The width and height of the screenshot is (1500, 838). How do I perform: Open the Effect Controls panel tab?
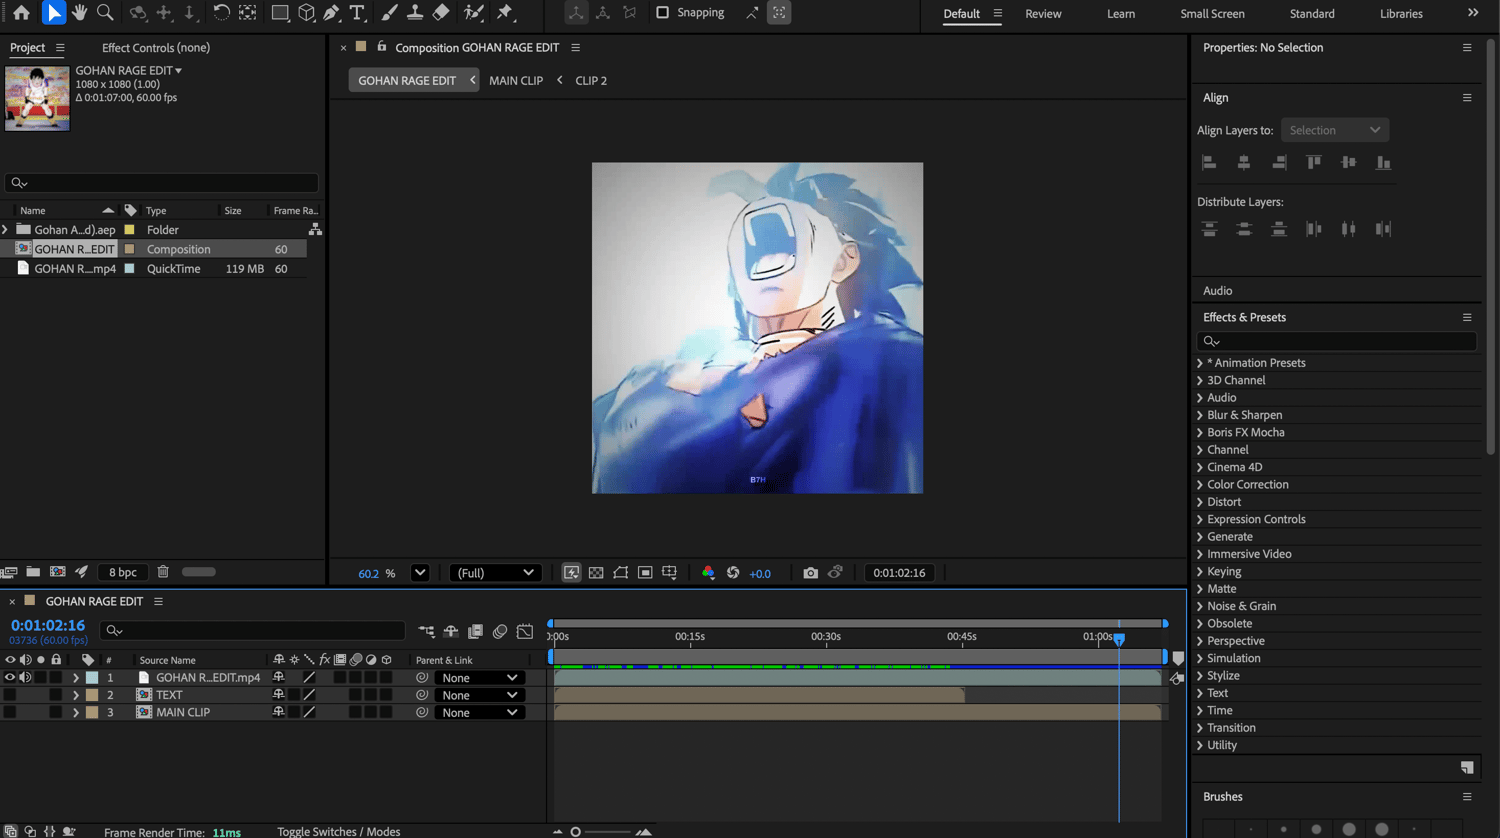(155, 48)
